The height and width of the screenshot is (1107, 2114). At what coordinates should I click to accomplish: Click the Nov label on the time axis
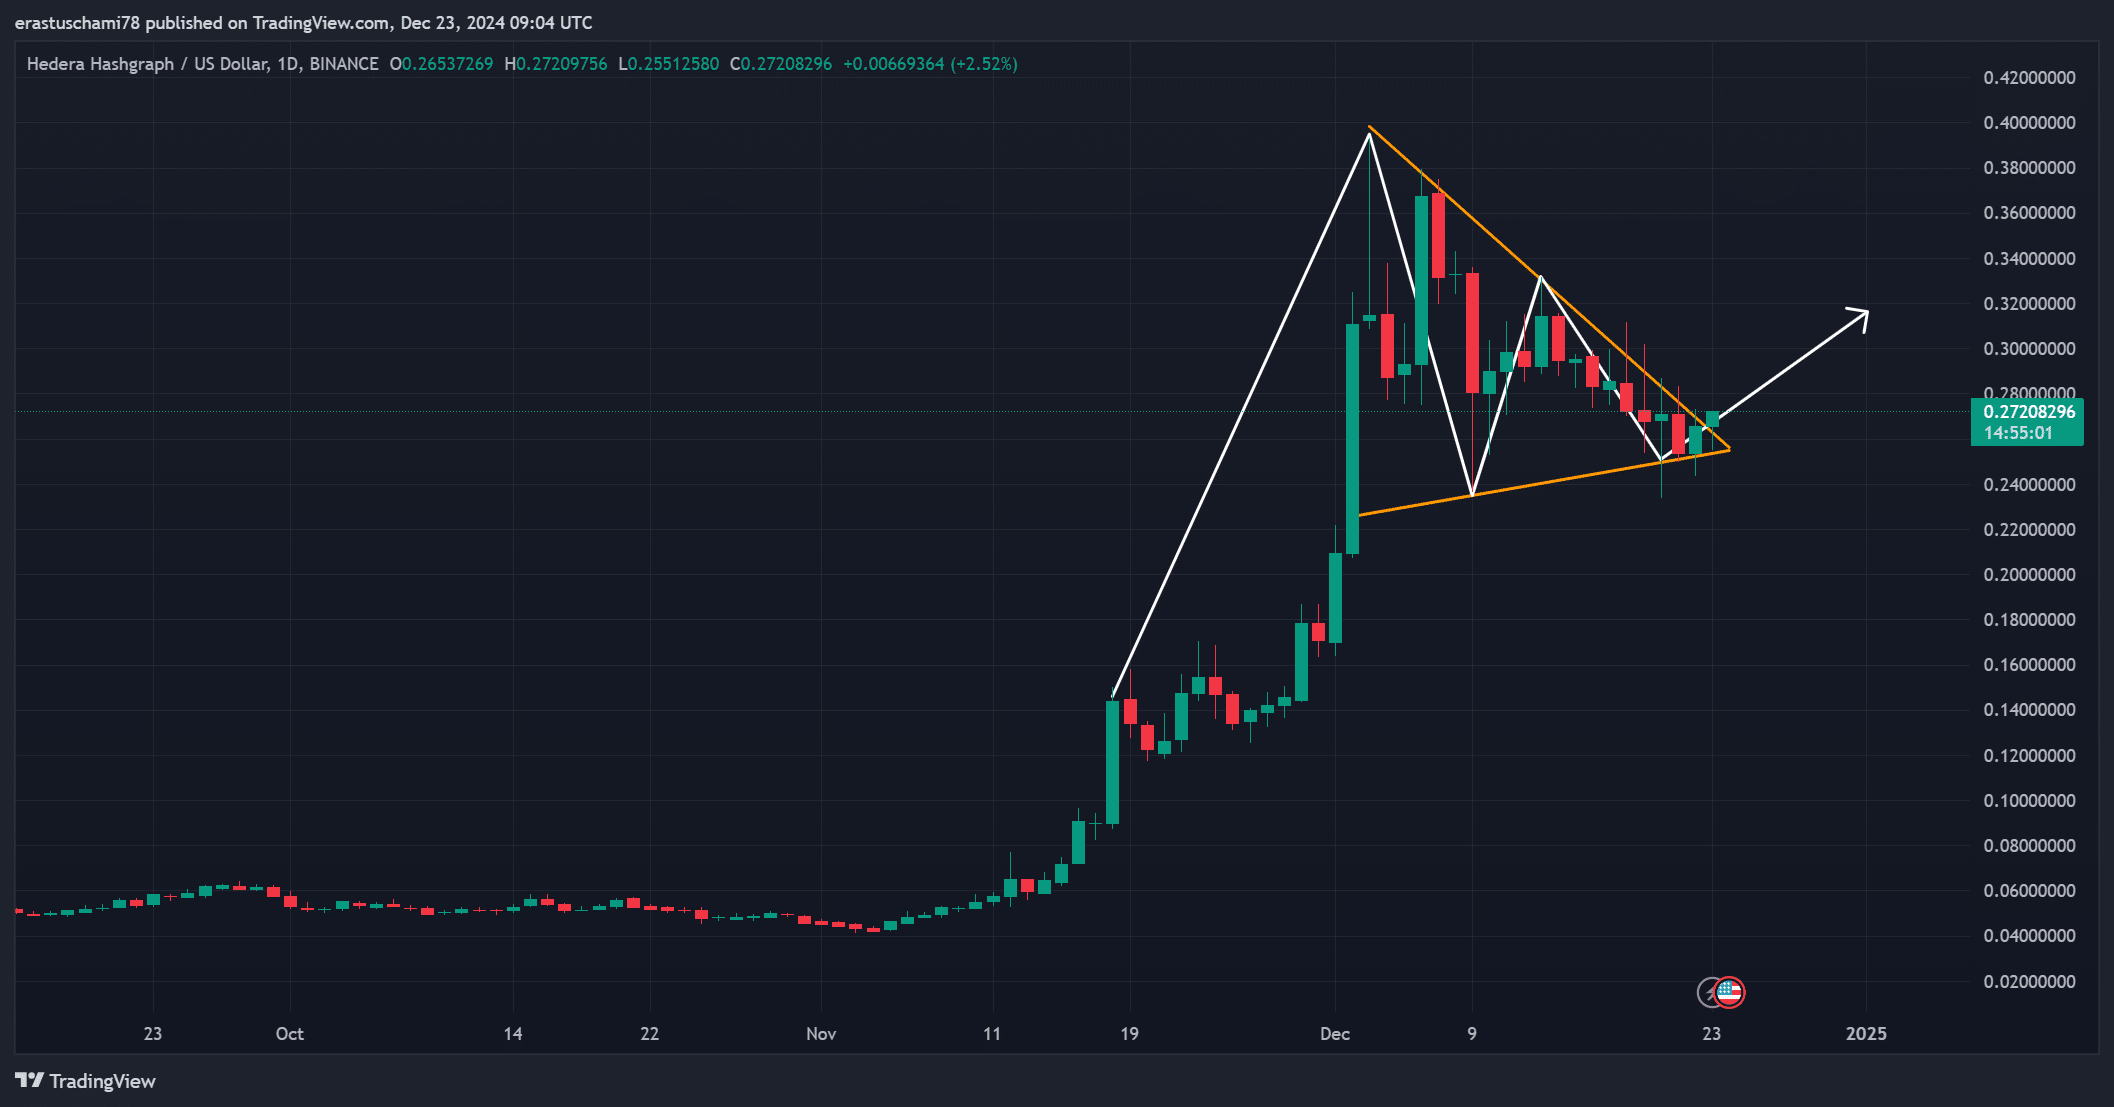point(821,1034)
